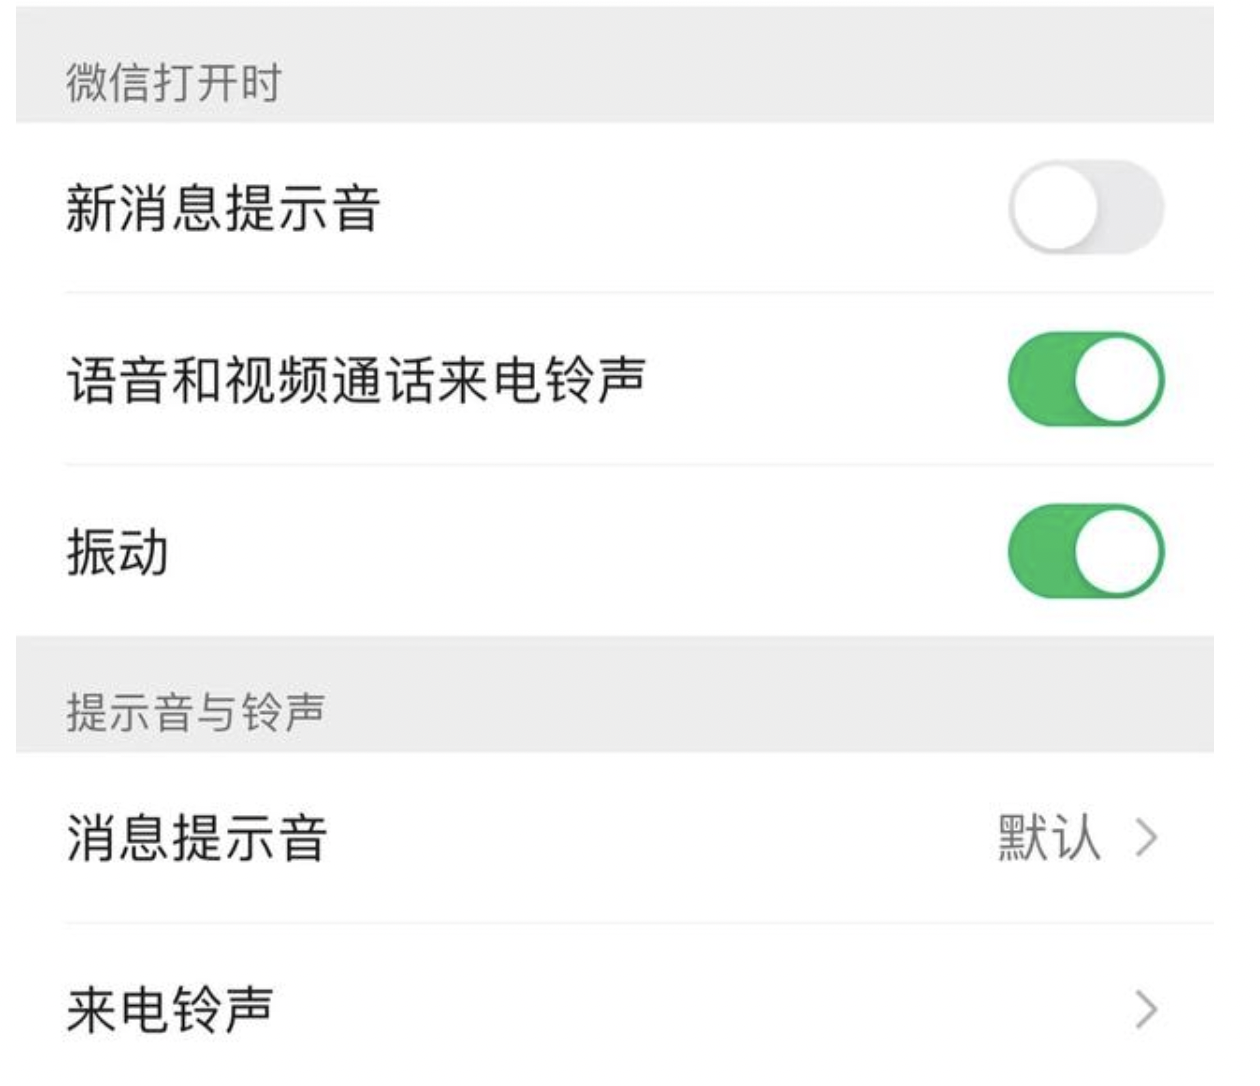Viewport: 1260px width, 1086px height.
Task: Click the 默认 value text
Action: pyautogui.click(x=1049, y=838)
